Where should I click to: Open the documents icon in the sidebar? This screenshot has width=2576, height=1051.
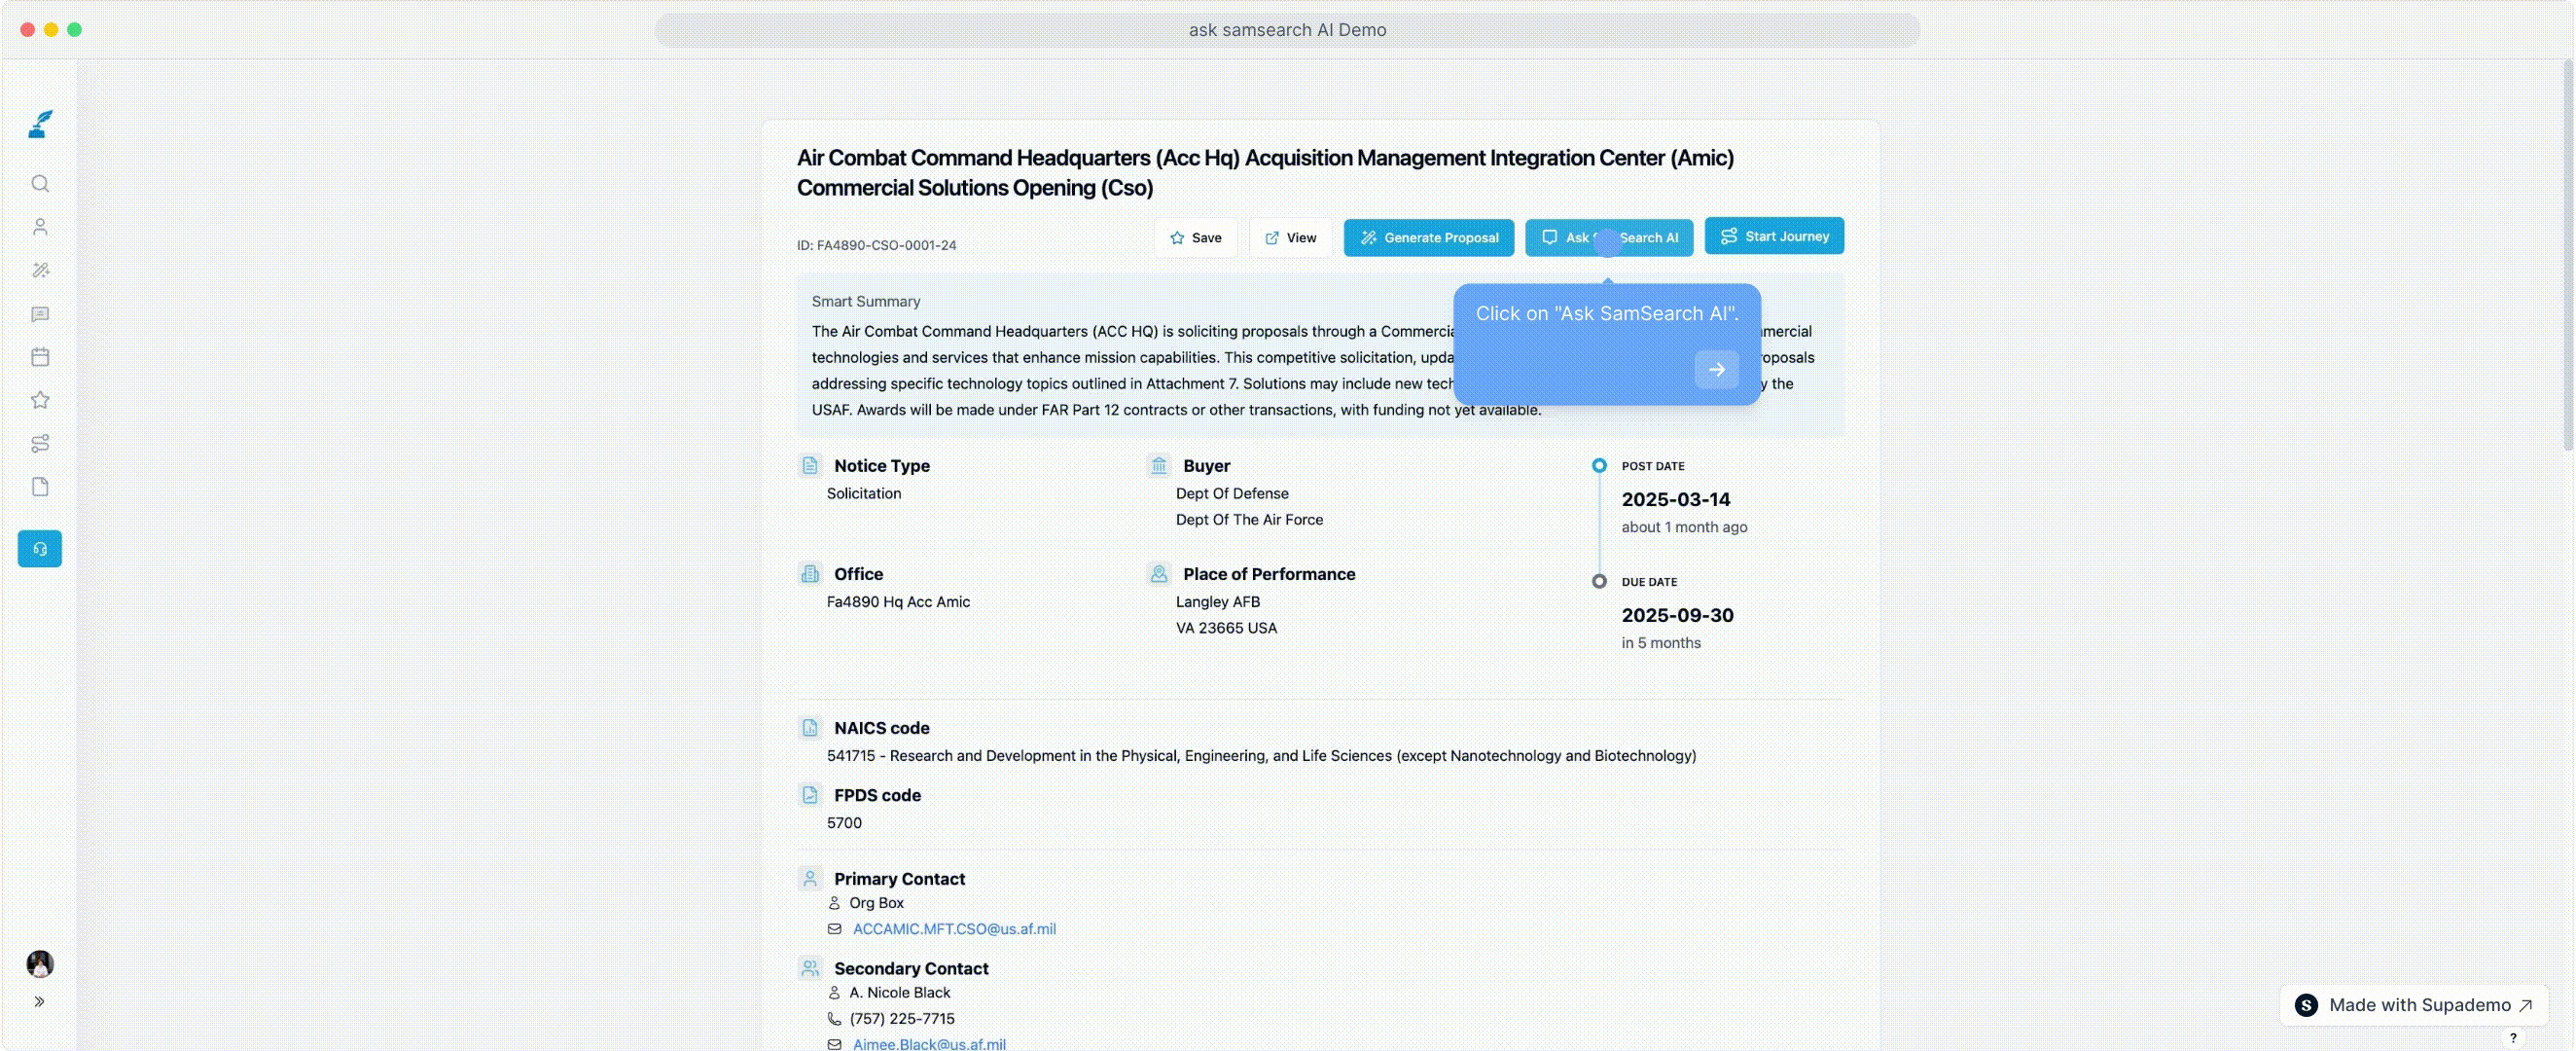[39, 486]
